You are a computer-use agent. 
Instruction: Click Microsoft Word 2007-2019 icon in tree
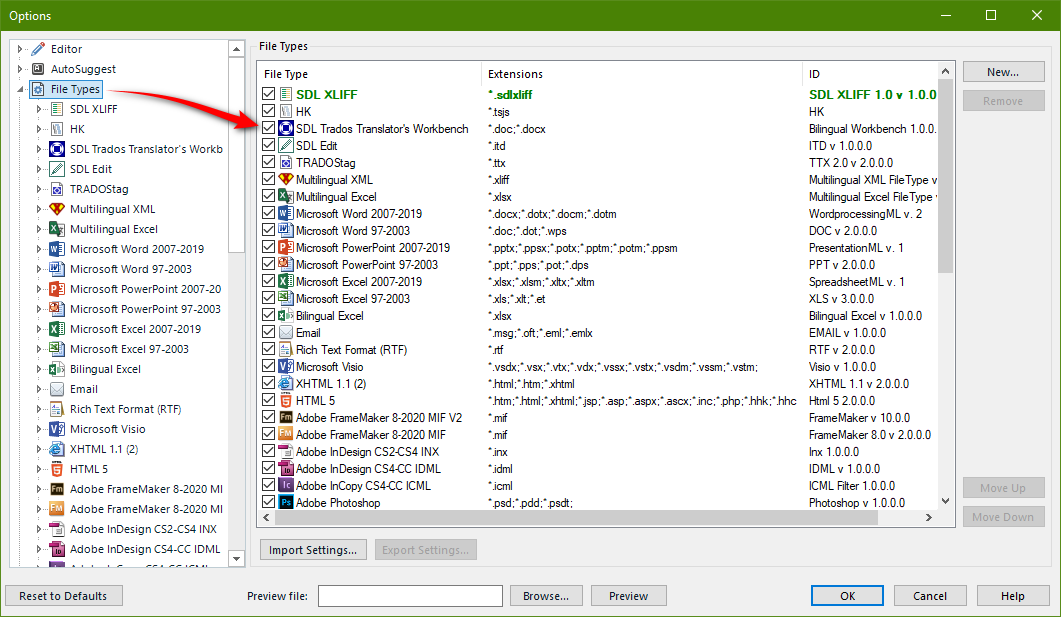click(58, 249)
